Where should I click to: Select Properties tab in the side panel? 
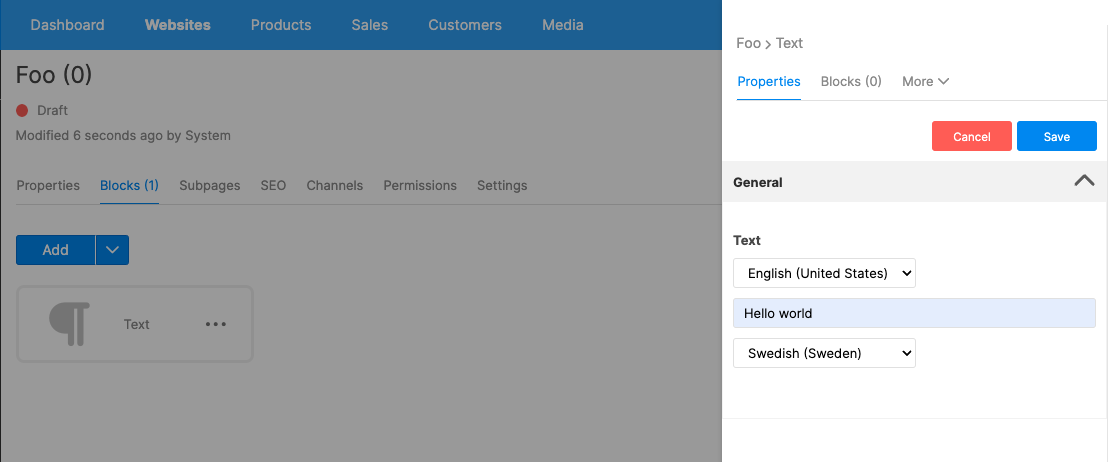769,81
